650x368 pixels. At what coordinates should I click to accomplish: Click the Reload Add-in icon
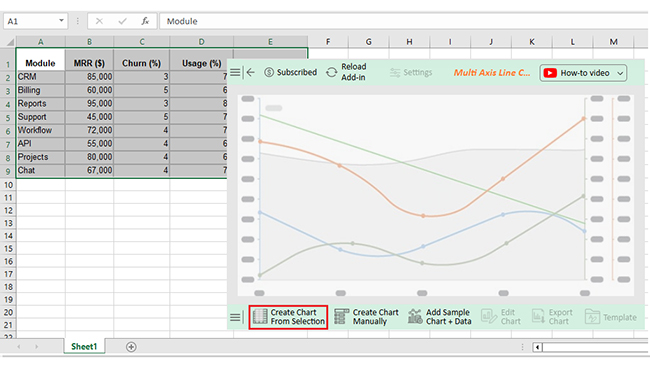[331, 73]
